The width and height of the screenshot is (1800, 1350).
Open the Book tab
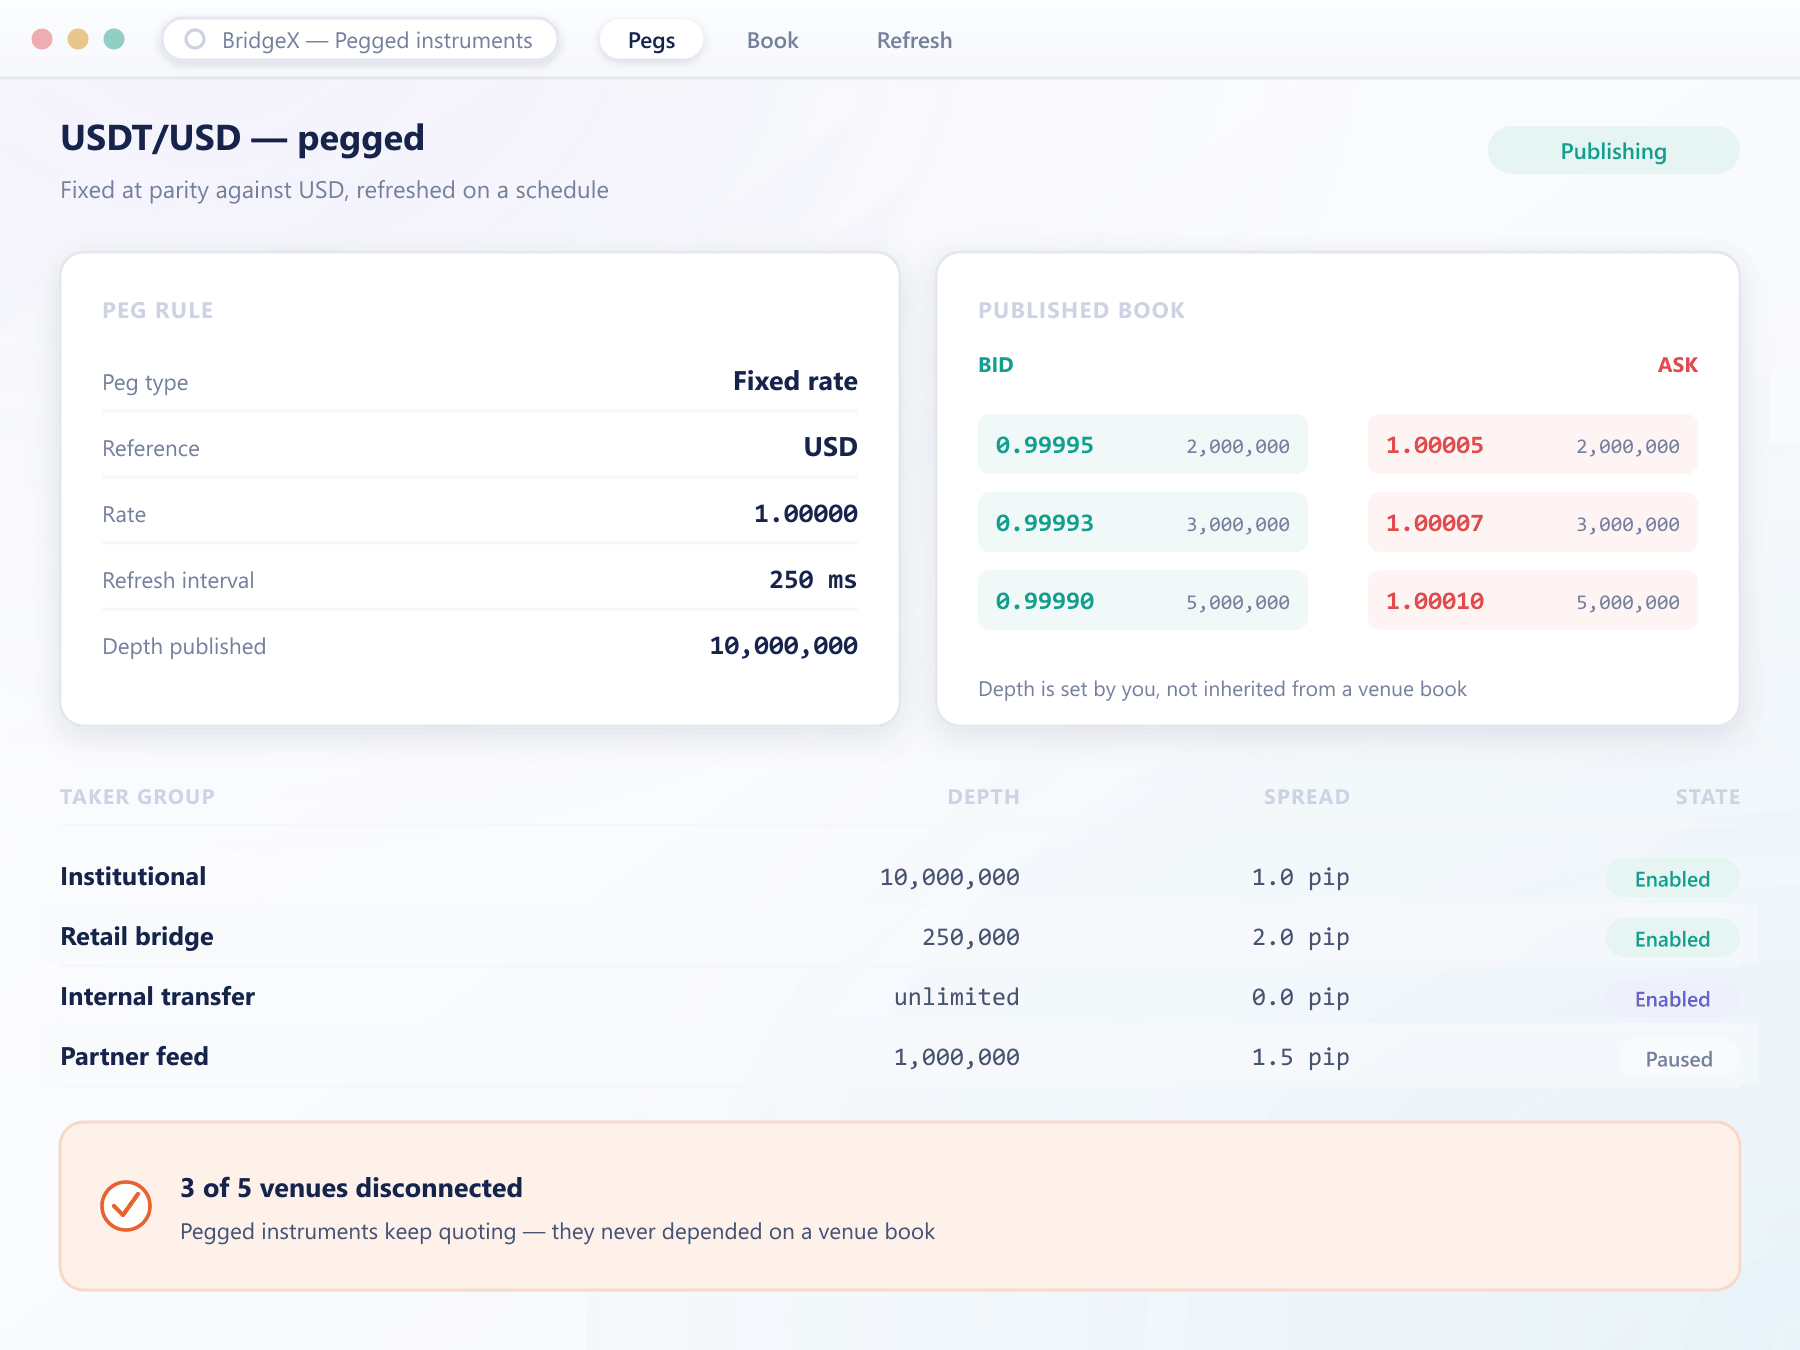pos(772,40)
